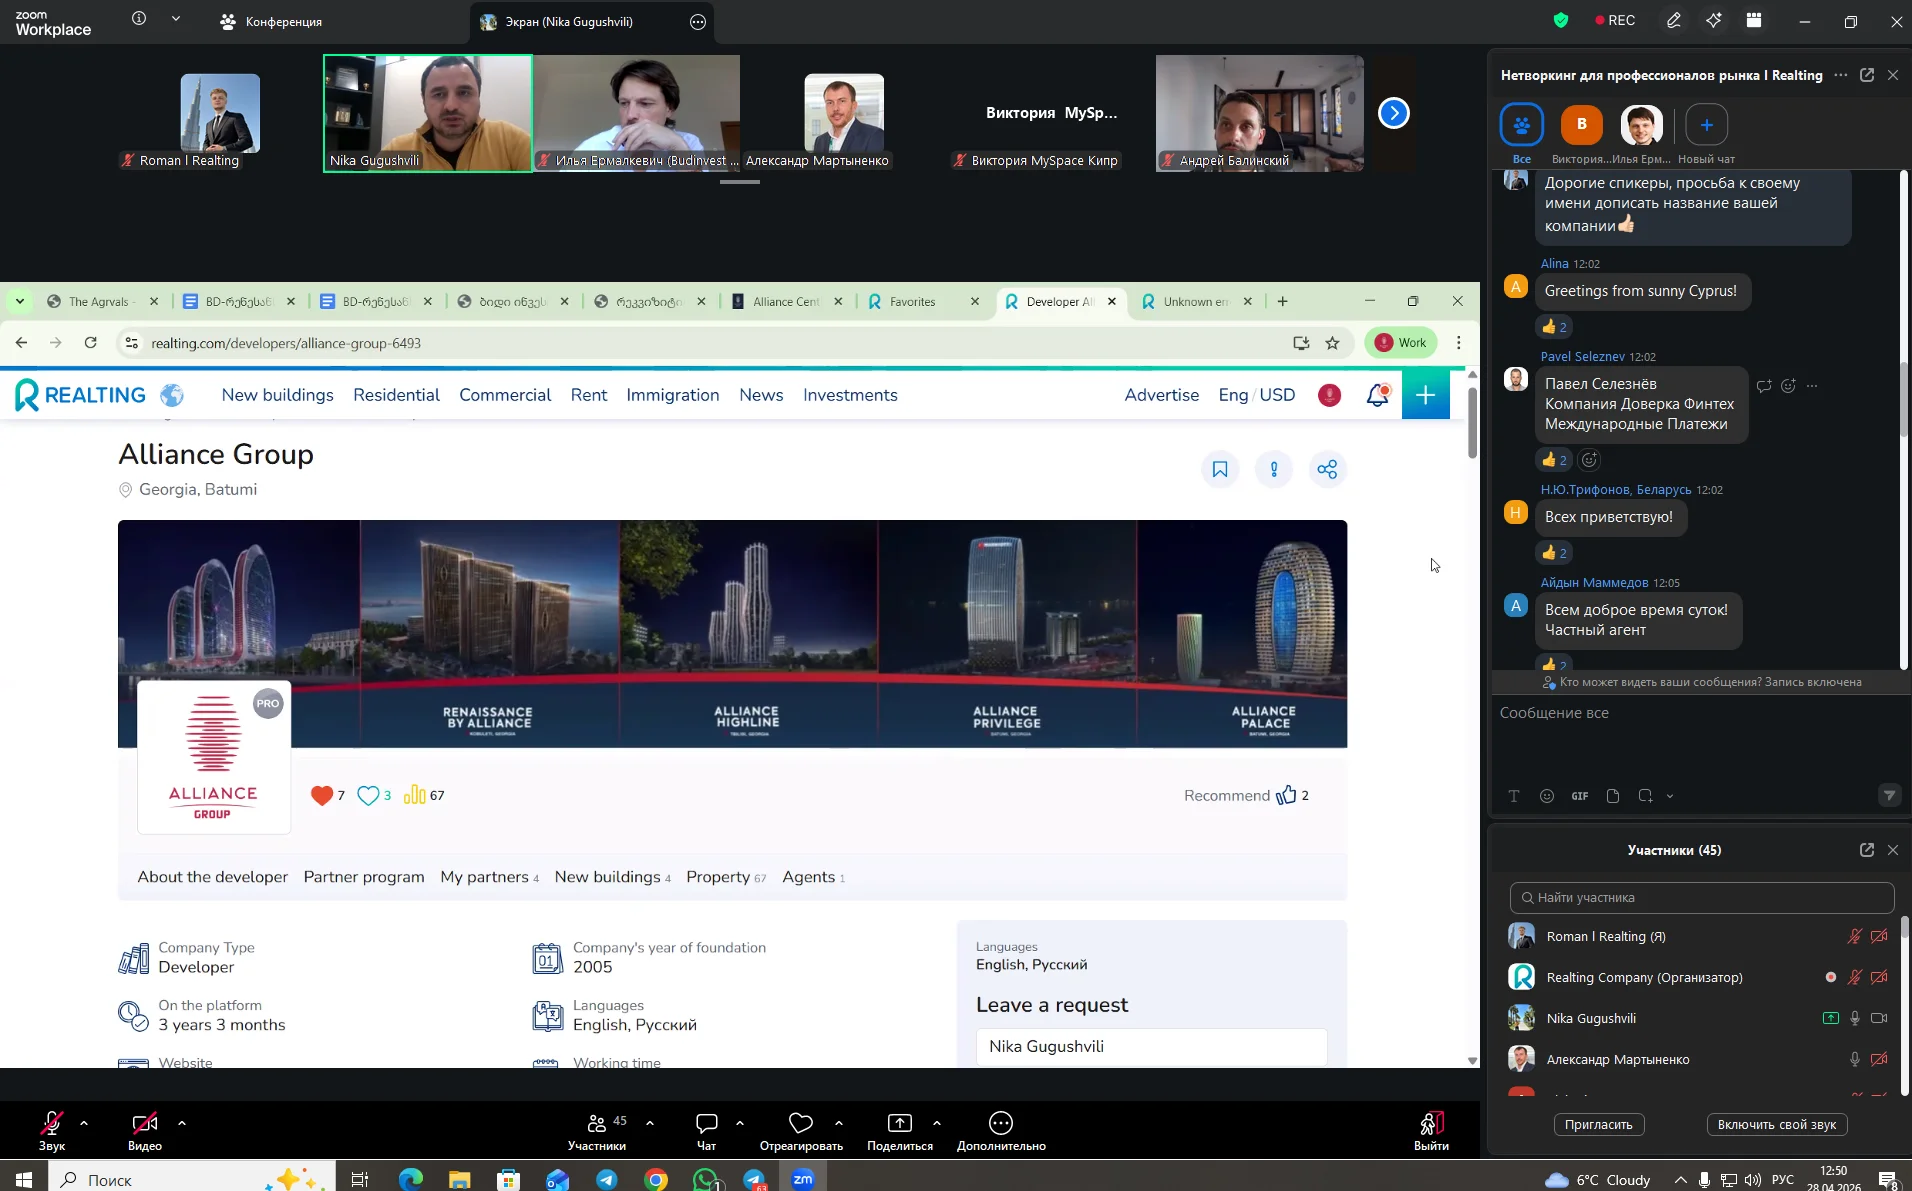Screen dimensions: 1912x1191
Task: Click the bookmark icon for Alliance Group
Action: [1220, 469]
